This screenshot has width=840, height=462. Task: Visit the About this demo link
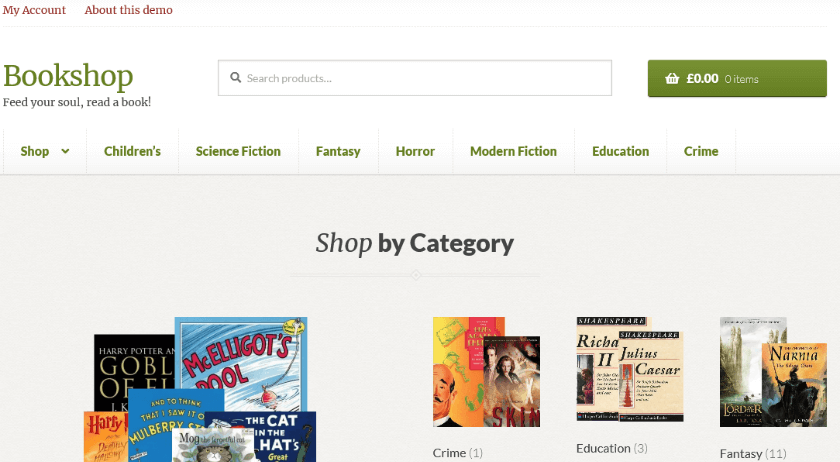point(129,10)
